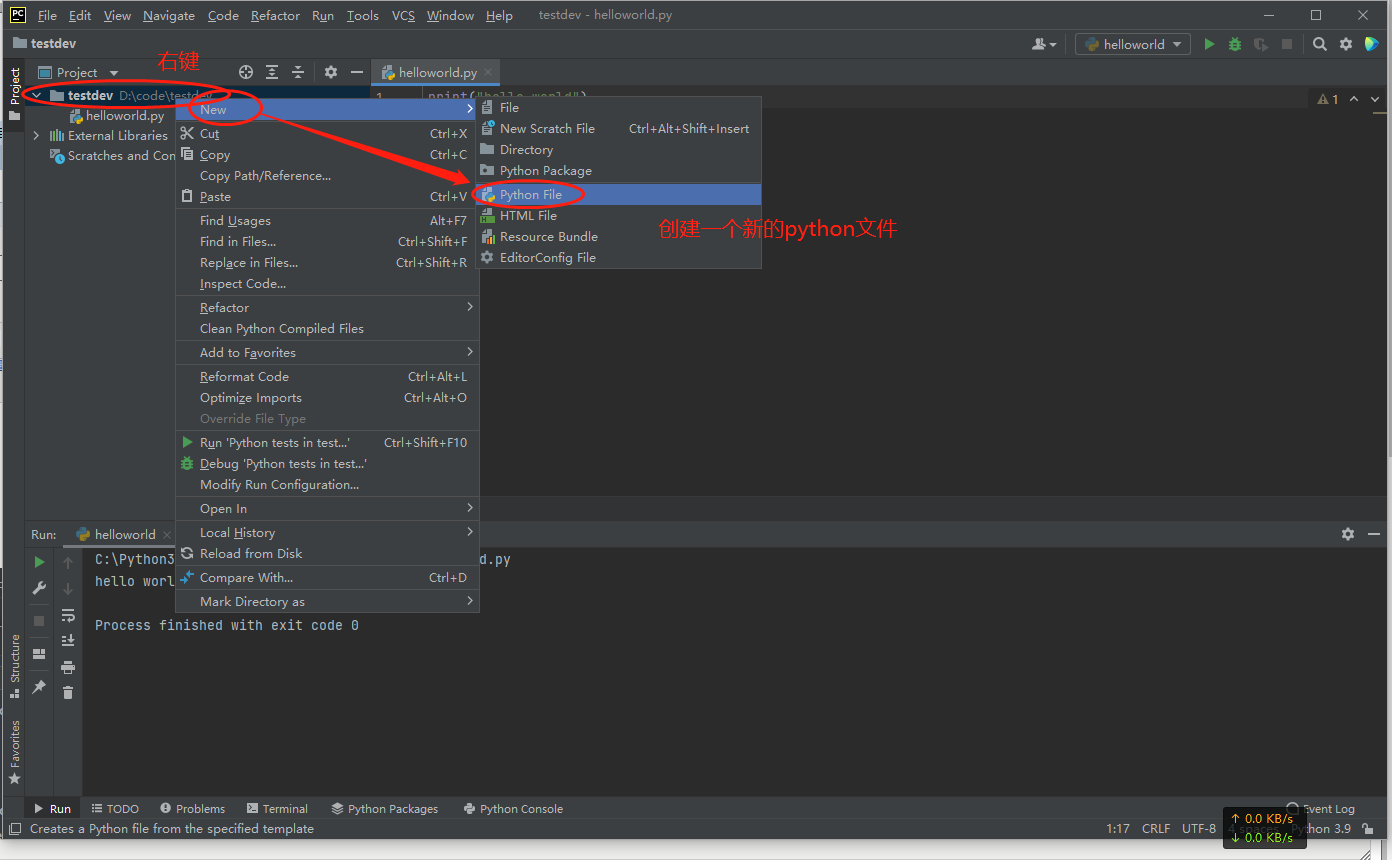Expand Add to Favorites submenu
Screen dimensions: 1392x860
327,352
